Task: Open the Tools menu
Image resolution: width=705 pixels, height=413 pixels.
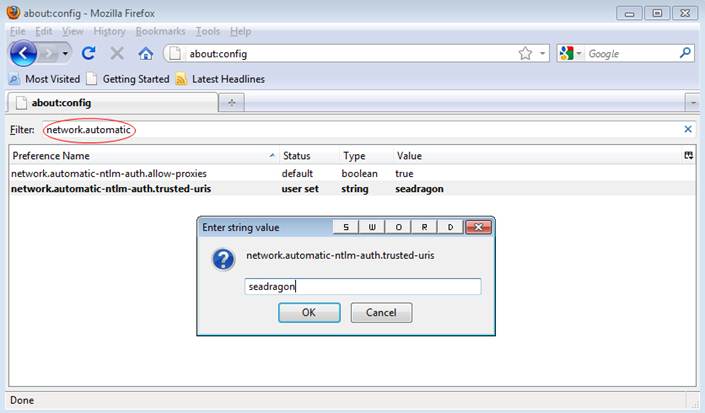Action: point(208,31)
